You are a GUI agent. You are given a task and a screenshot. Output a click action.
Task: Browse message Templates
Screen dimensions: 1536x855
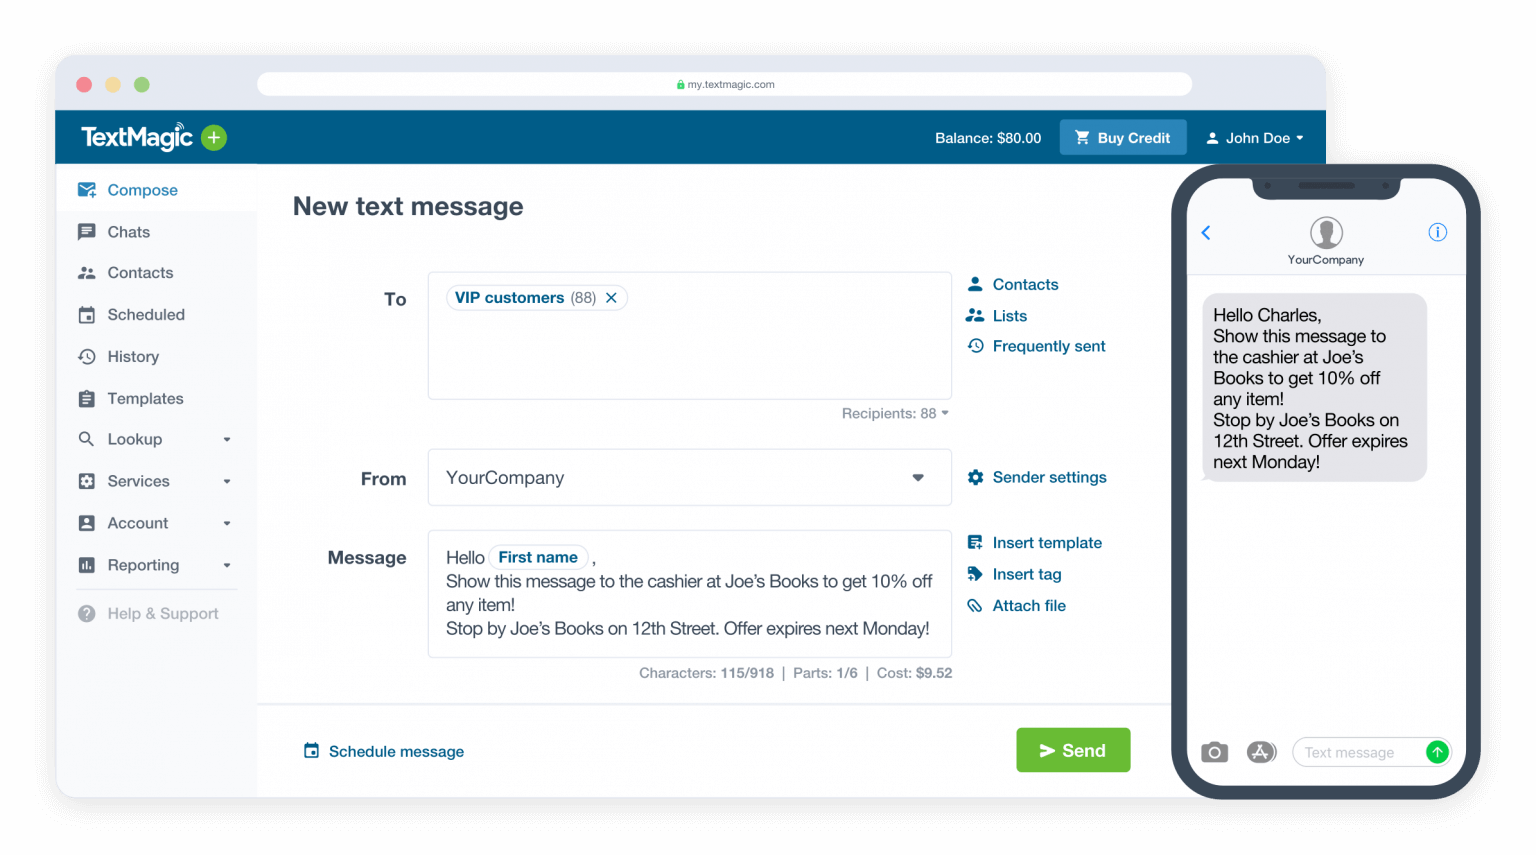145,398
